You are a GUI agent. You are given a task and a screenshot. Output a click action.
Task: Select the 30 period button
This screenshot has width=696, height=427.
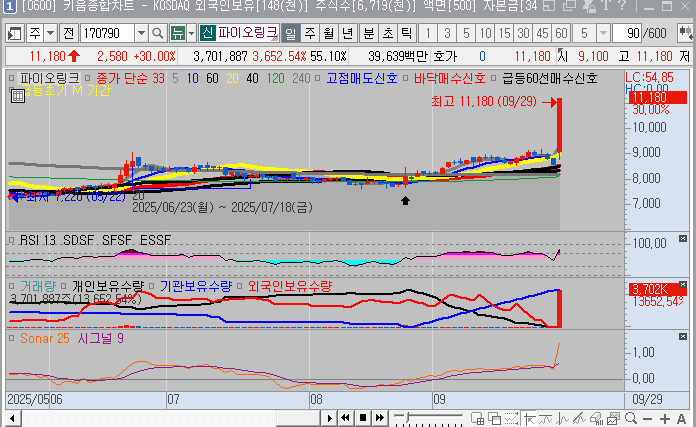tap(523, 33)
